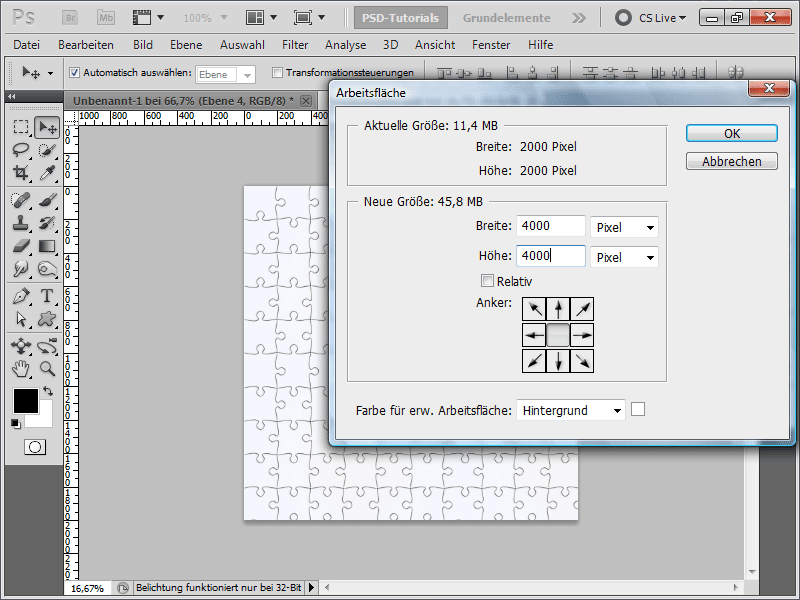The width and height of the screenshot is (800, 600).
Task: Select the Clone Stamp tool
Action: click(x=20, y=223)
